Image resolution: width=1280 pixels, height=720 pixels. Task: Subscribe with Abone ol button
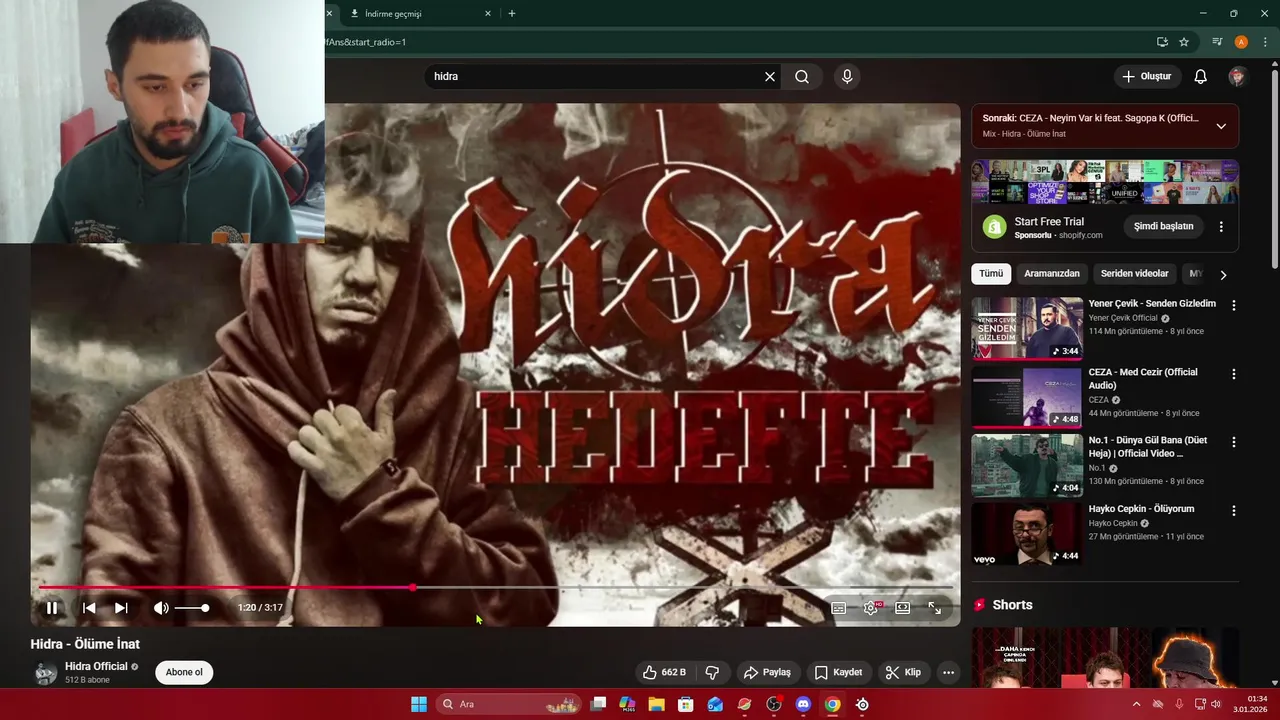(x=184, y=672)
